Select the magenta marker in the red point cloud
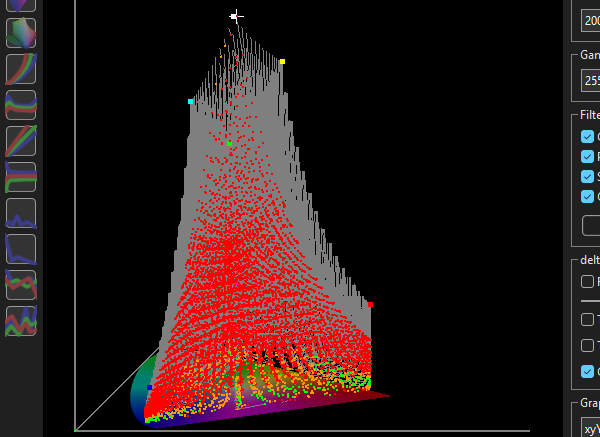Image resolution: width=600 pixels, height=437 pixels. pos(236,284)
